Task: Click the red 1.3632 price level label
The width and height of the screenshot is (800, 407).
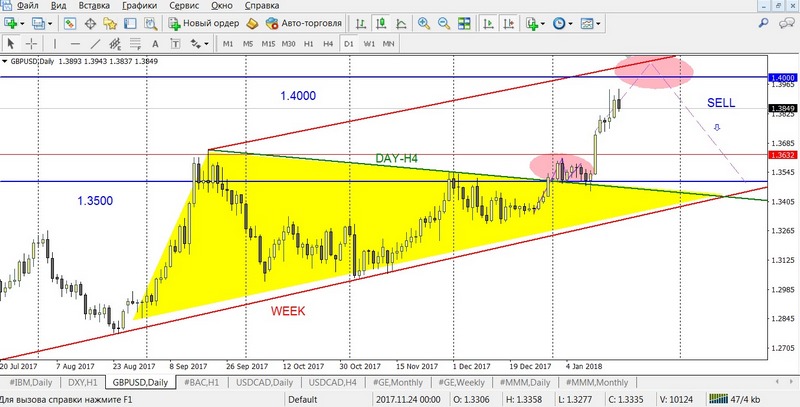Action: coord(781,155)
